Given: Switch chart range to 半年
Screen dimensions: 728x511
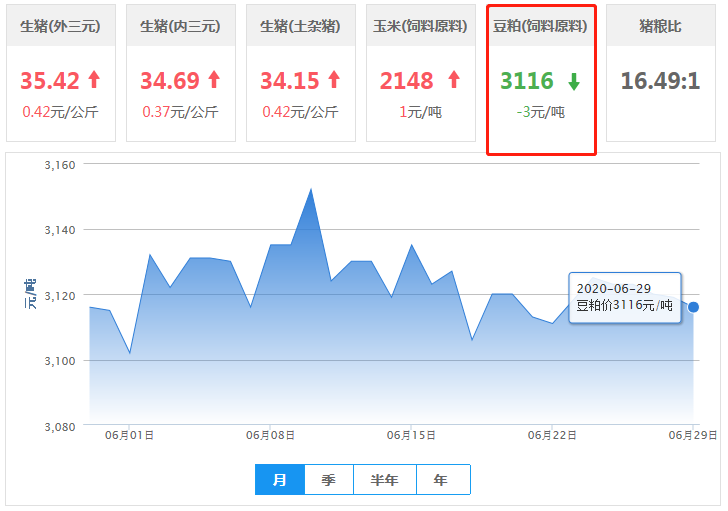Looking at the screenshot, I should coord(385,480).
